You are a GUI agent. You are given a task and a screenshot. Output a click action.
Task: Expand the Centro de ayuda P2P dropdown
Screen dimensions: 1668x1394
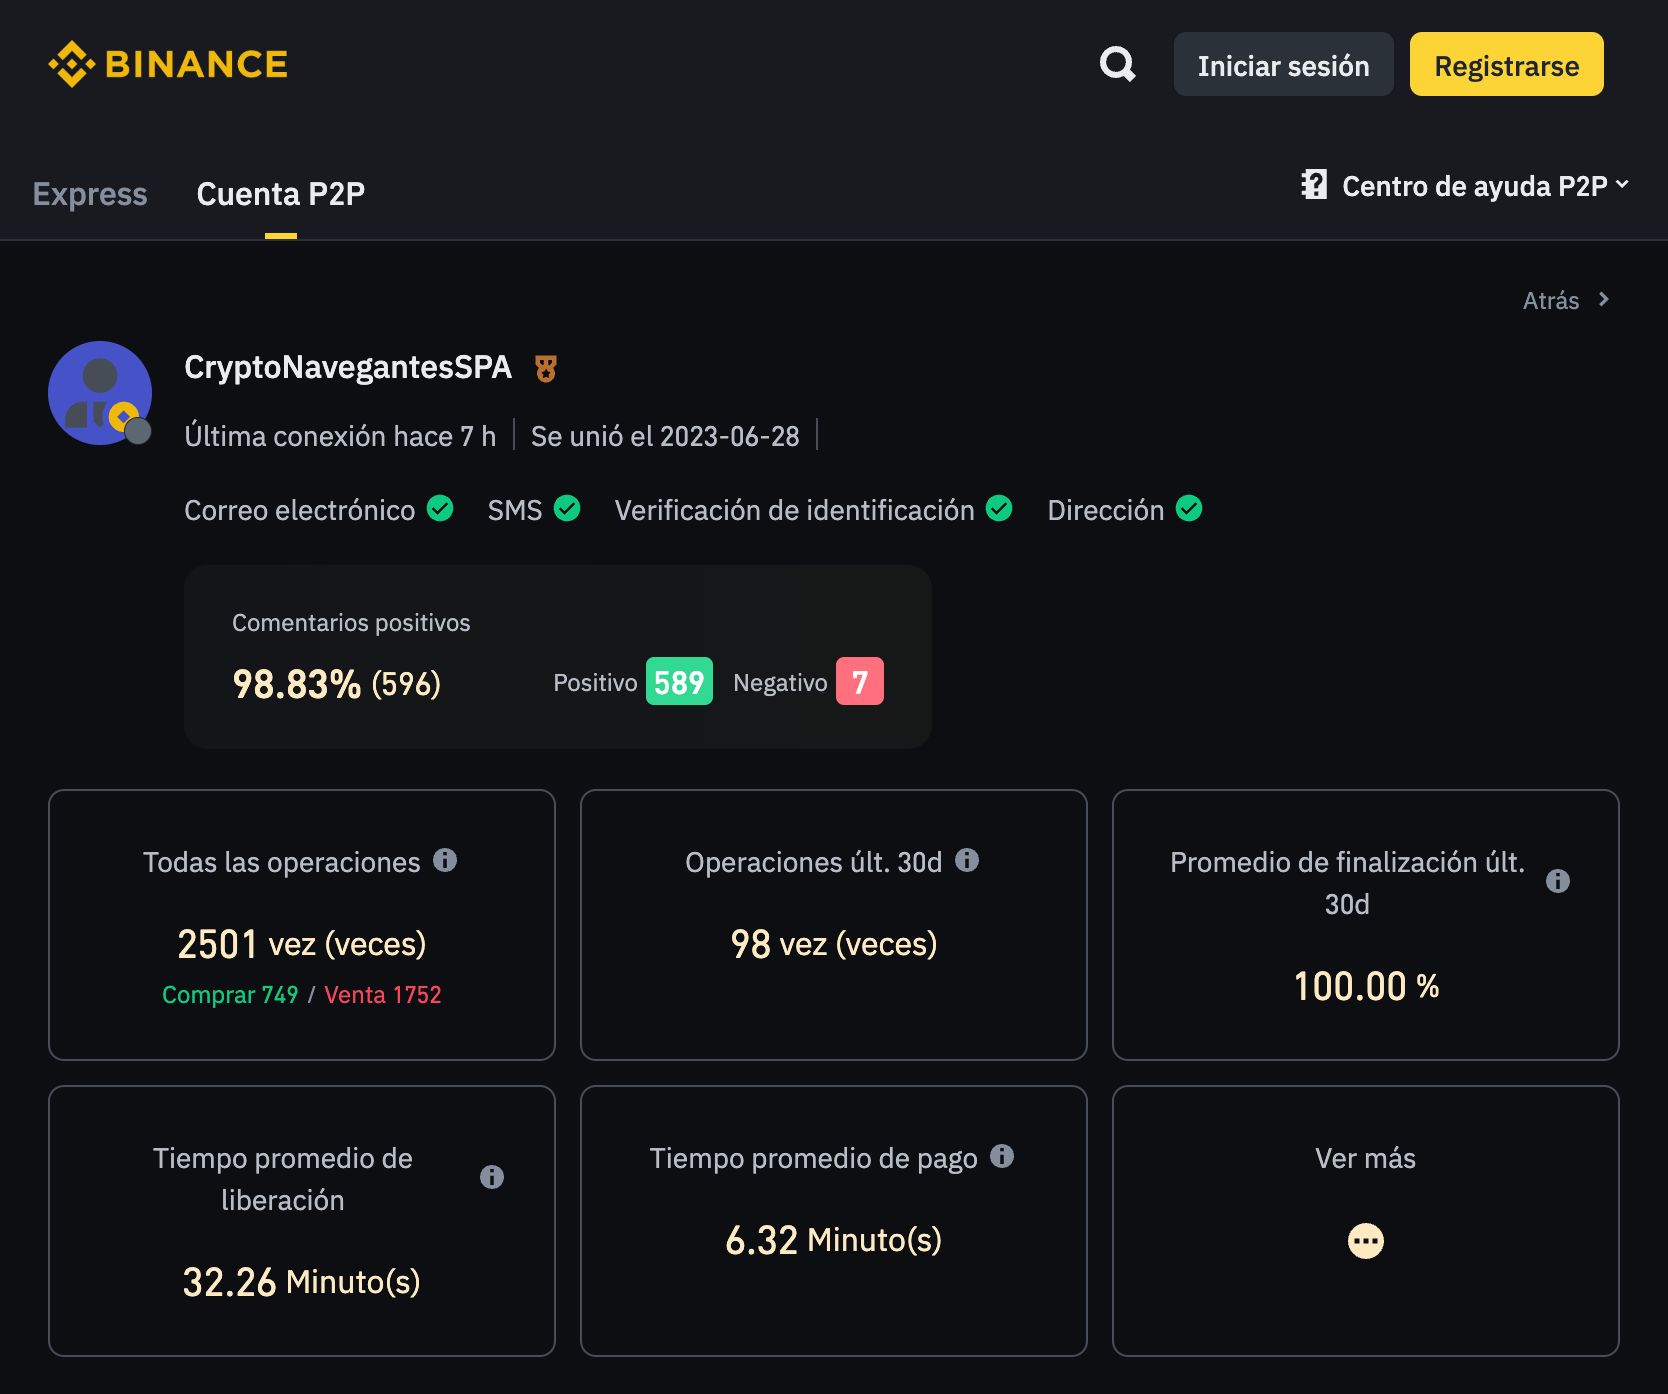1622,185
